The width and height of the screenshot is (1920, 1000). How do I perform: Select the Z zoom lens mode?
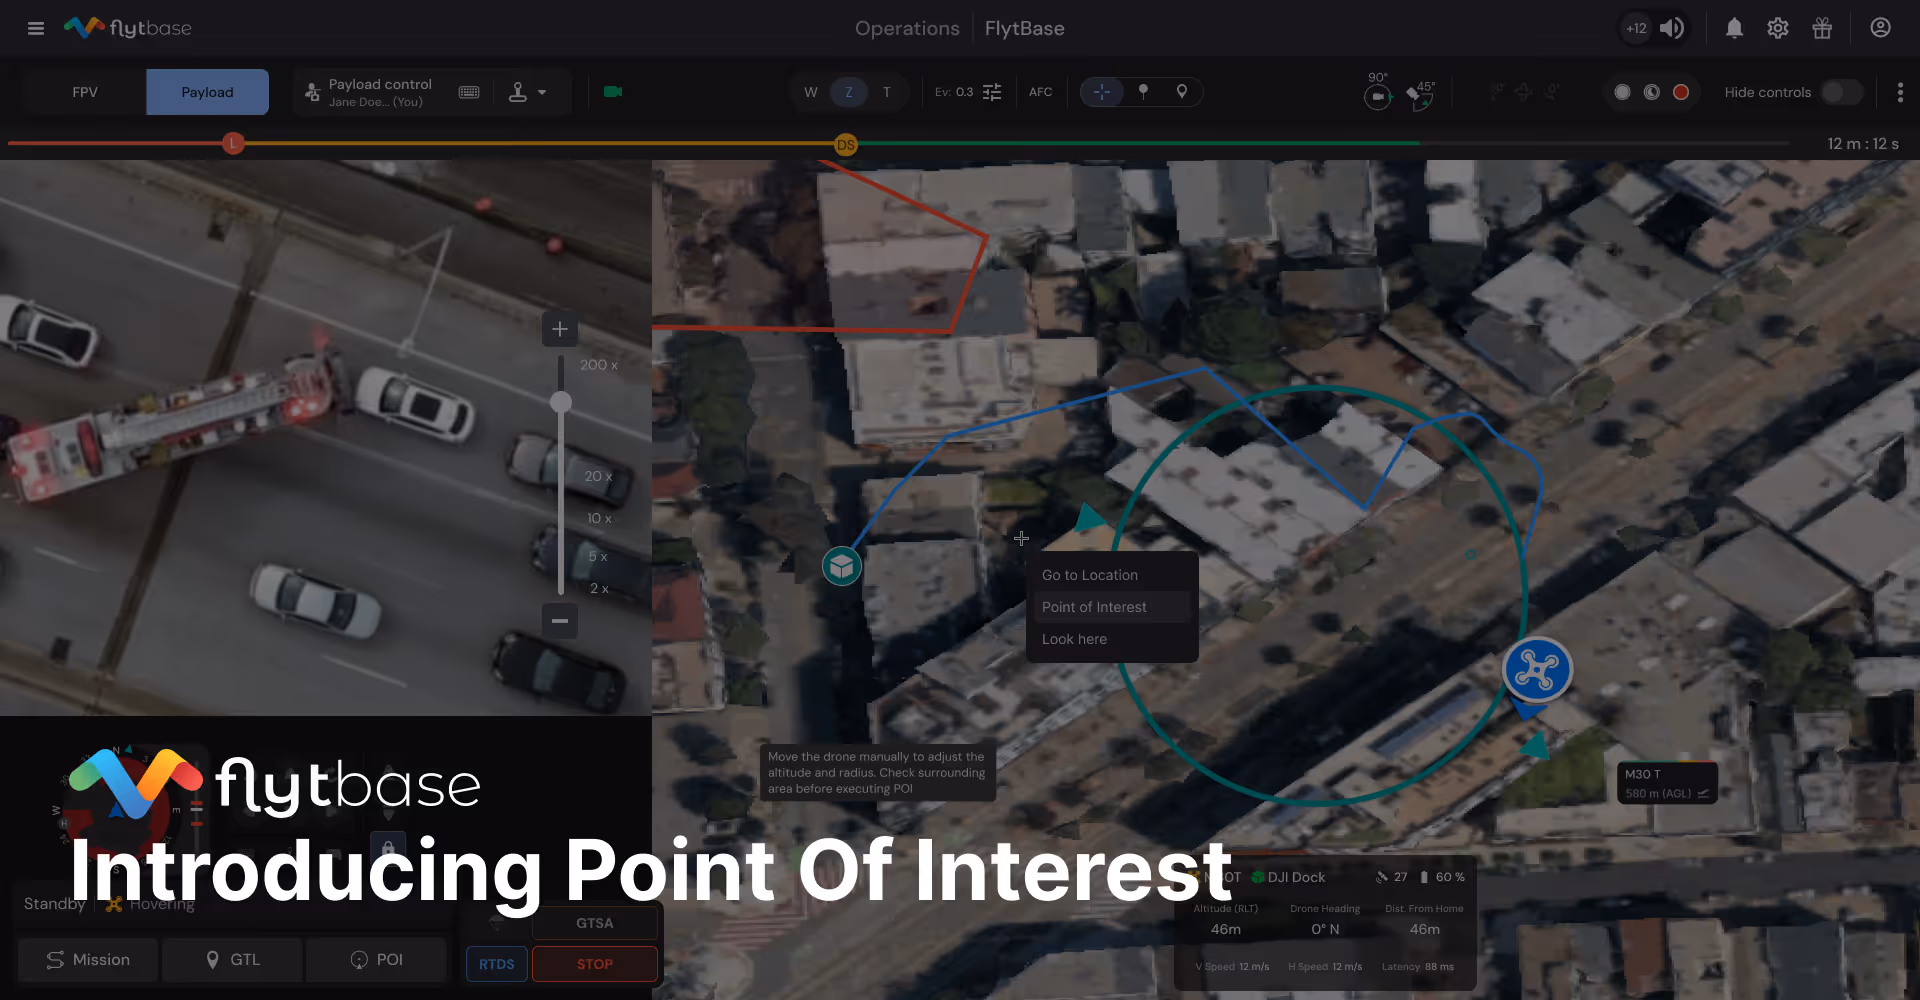coord(849,92)
